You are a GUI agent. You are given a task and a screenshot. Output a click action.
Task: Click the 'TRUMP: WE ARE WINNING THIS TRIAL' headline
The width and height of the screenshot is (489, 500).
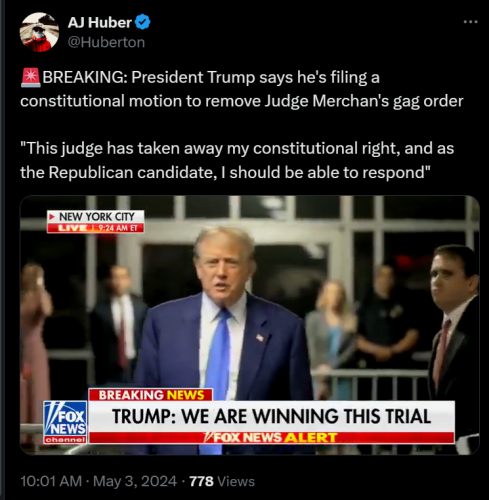coord(272,416)
